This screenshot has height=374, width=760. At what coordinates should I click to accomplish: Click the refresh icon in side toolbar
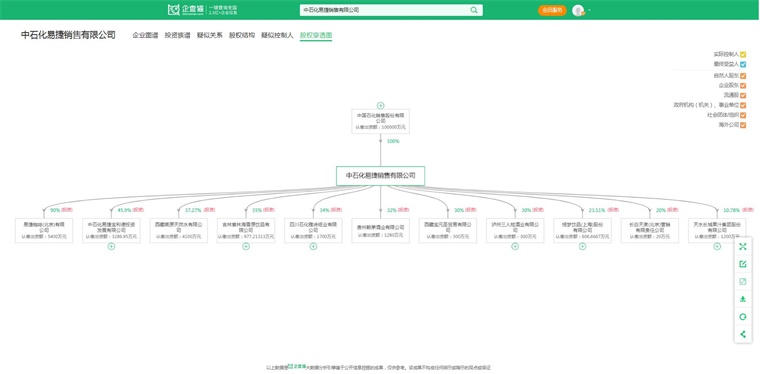pos(743,316)
